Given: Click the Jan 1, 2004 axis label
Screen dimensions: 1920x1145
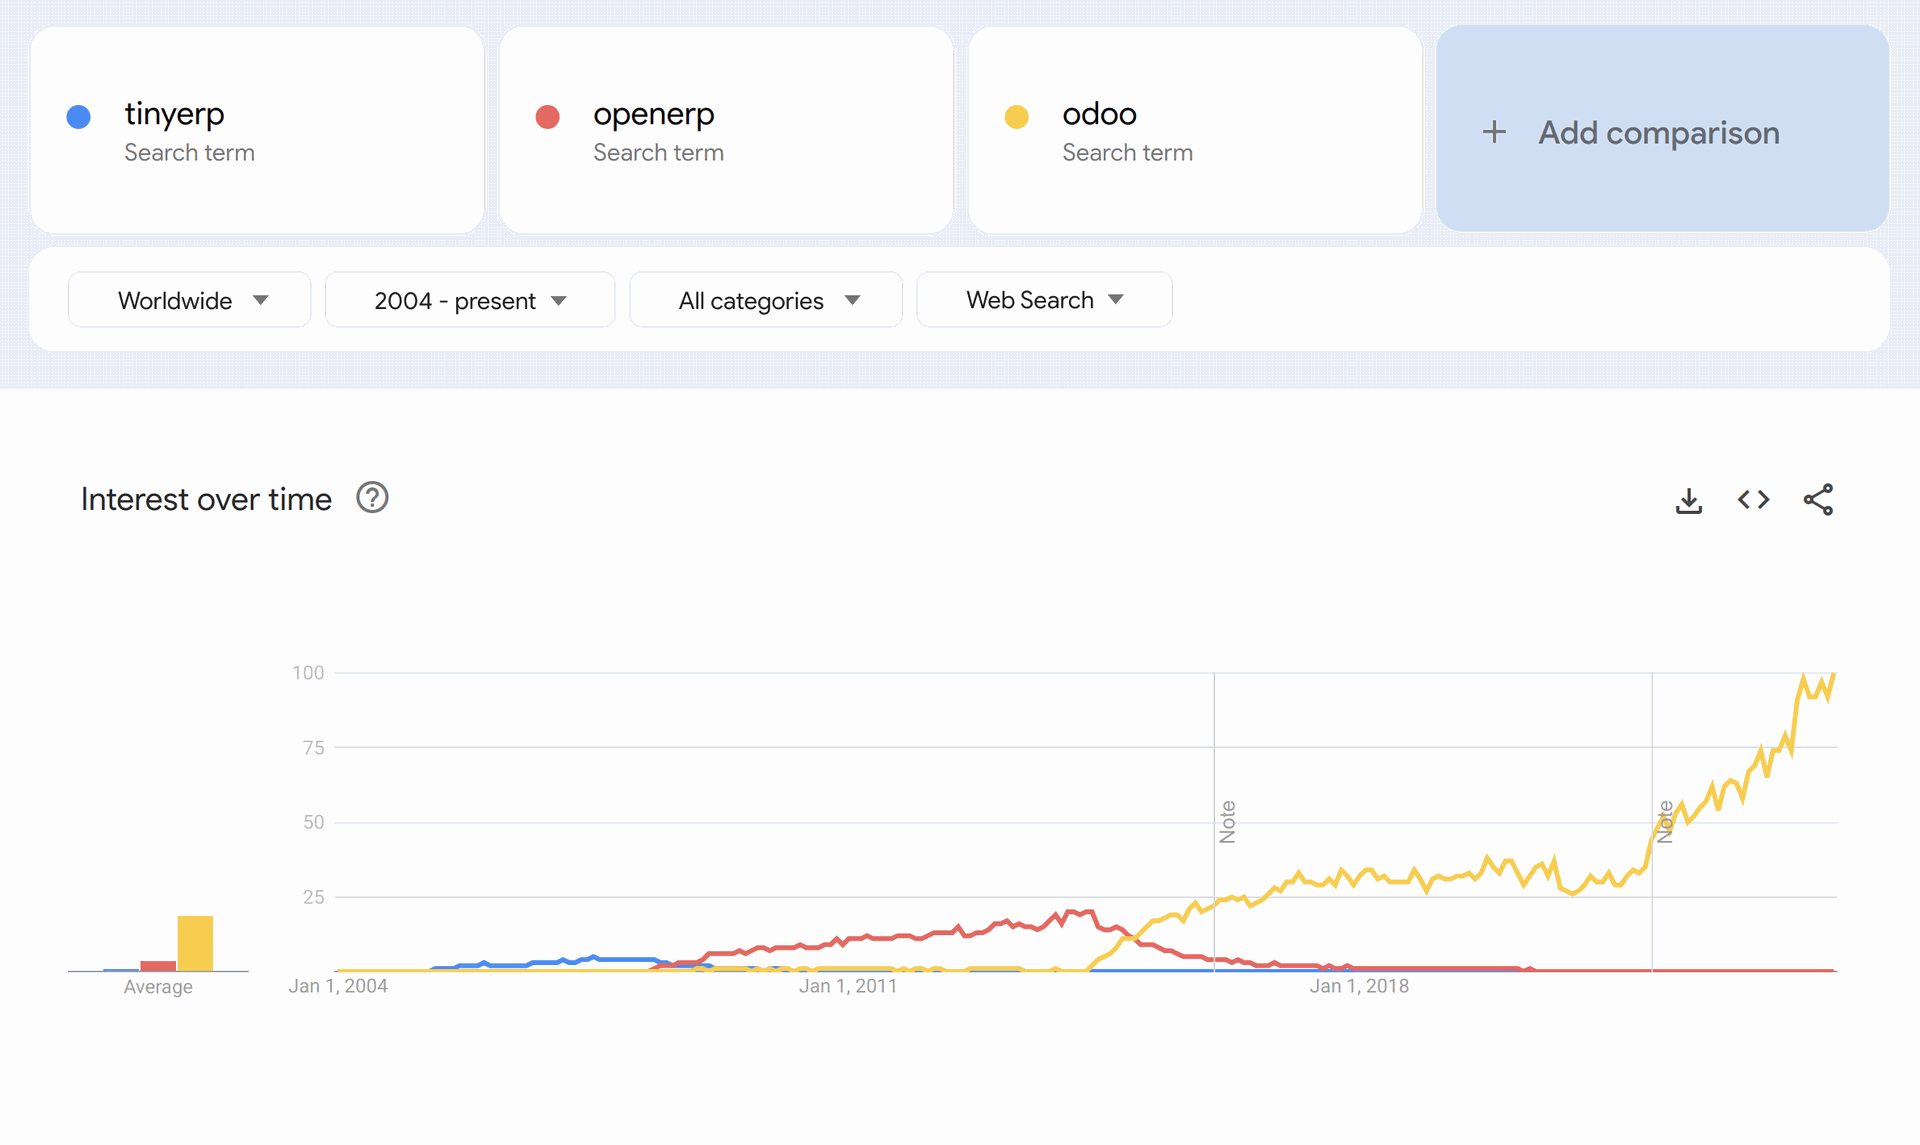Looking at the screenshot, I should coord(338,986).
